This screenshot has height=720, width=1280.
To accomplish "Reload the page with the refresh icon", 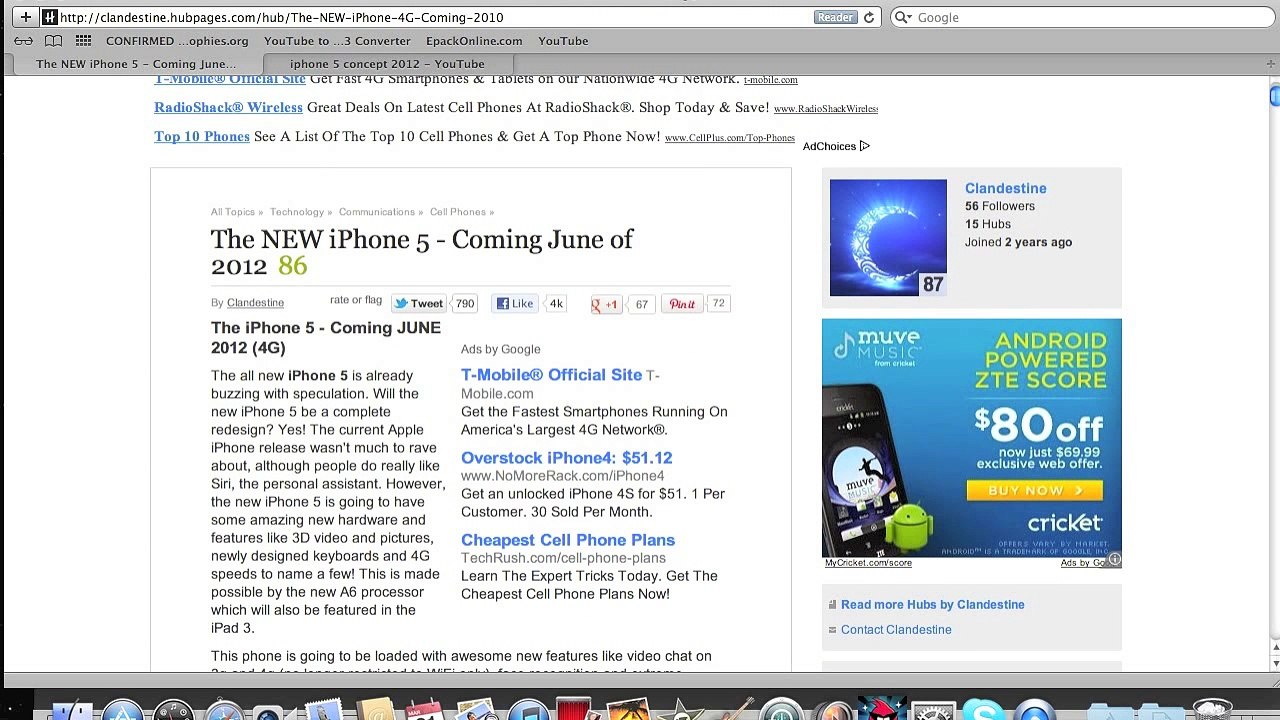I will pos(869,17).
